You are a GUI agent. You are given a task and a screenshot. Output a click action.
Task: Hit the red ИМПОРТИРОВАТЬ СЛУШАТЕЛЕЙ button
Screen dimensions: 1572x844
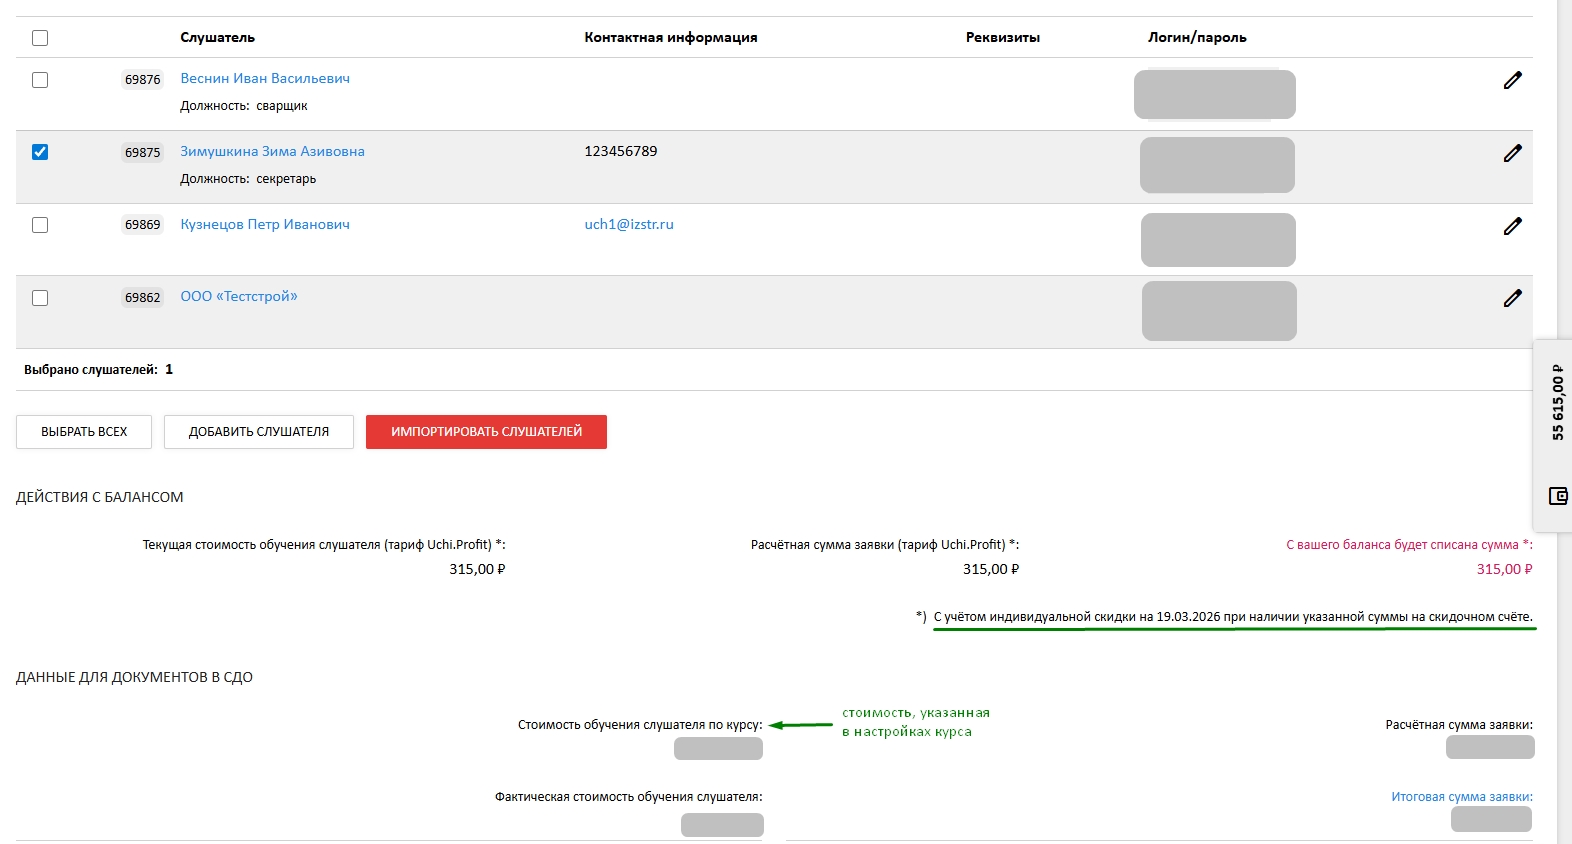(486, 432)
